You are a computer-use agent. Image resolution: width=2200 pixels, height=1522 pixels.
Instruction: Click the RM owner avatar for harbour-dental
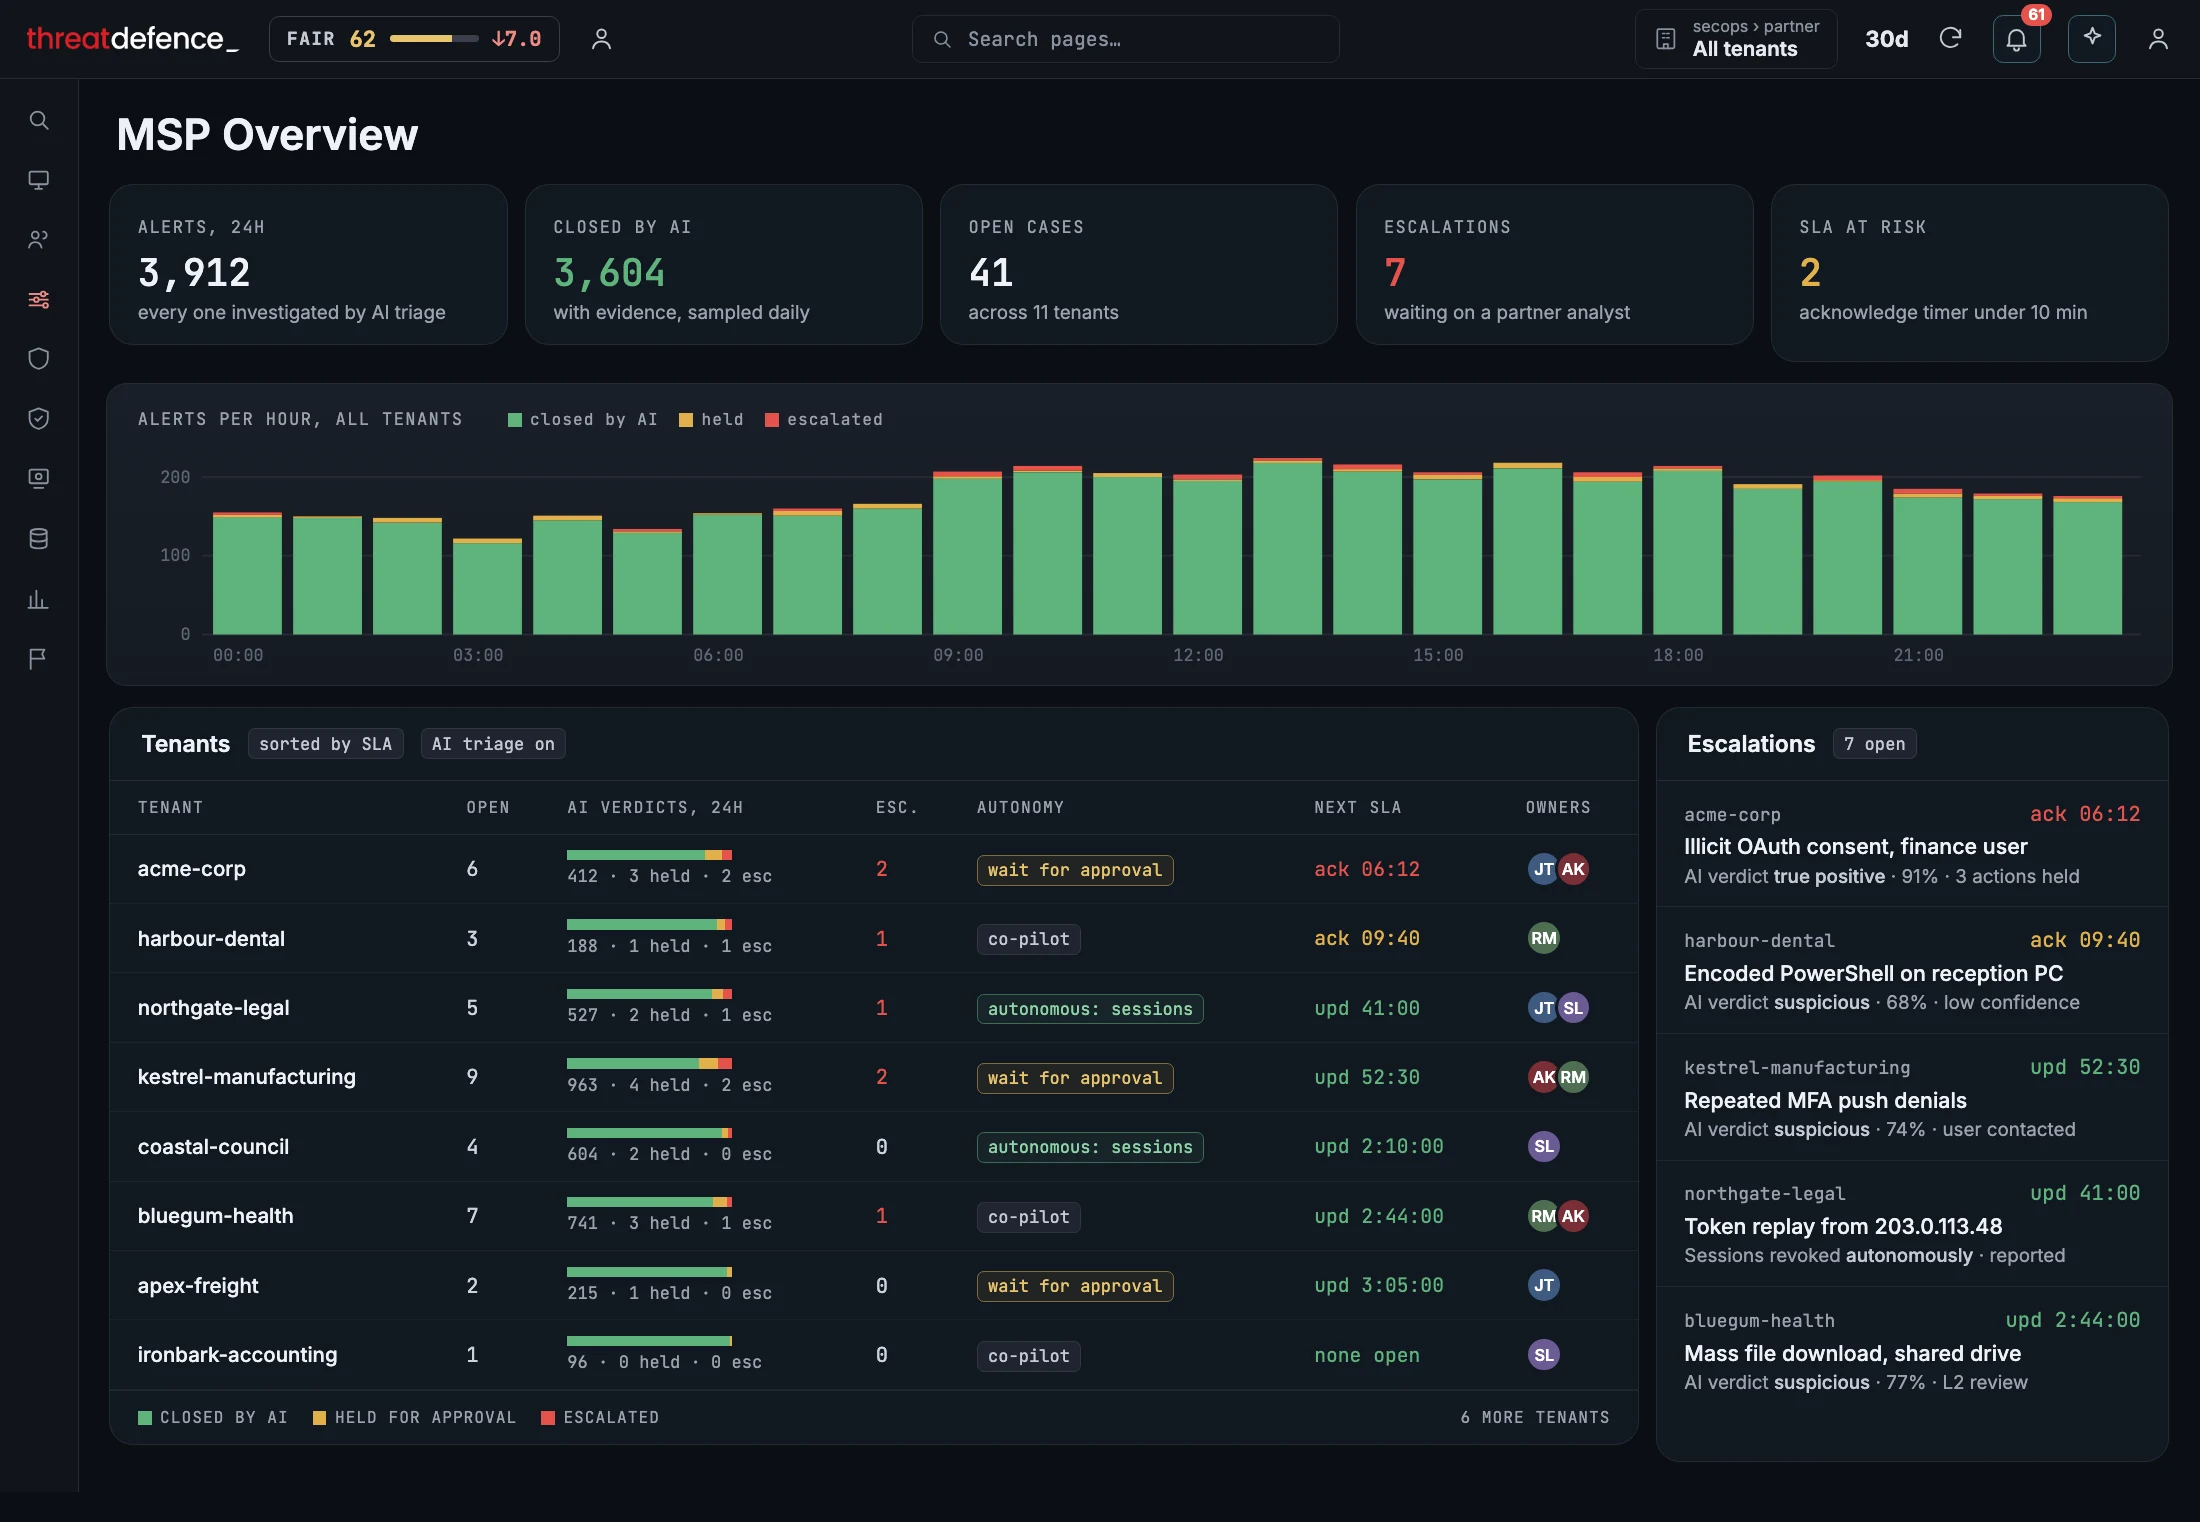pyautogui.click(x=1544, y=938)
